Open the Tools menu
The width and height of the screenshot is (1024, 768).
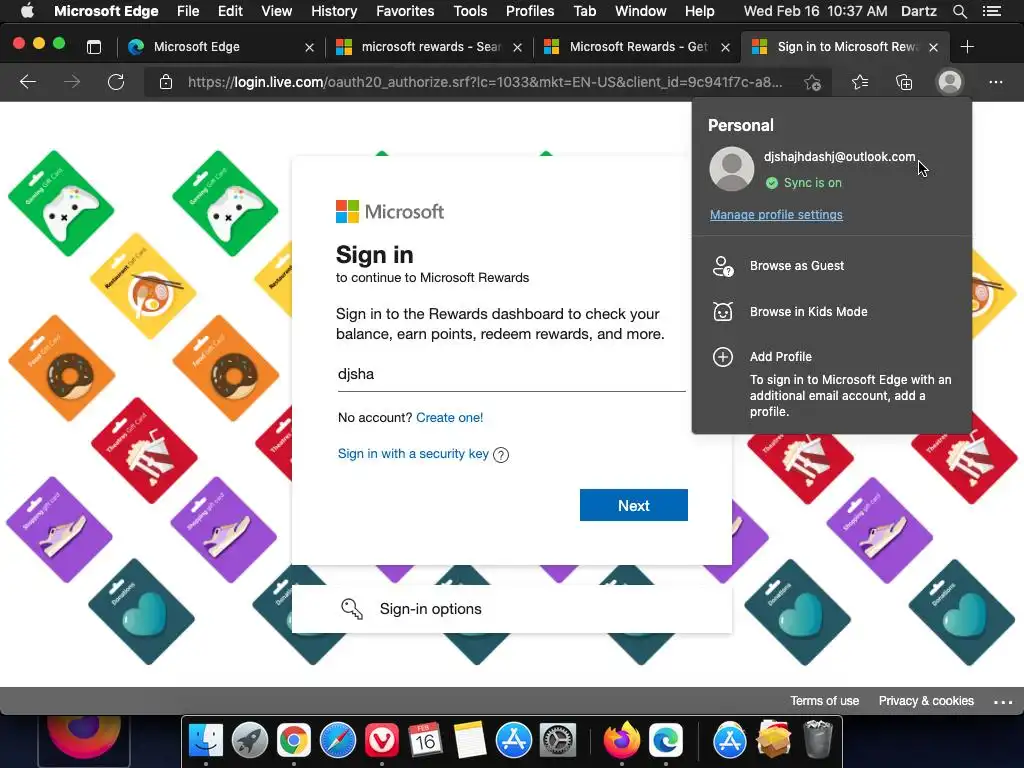pos(470,11)
